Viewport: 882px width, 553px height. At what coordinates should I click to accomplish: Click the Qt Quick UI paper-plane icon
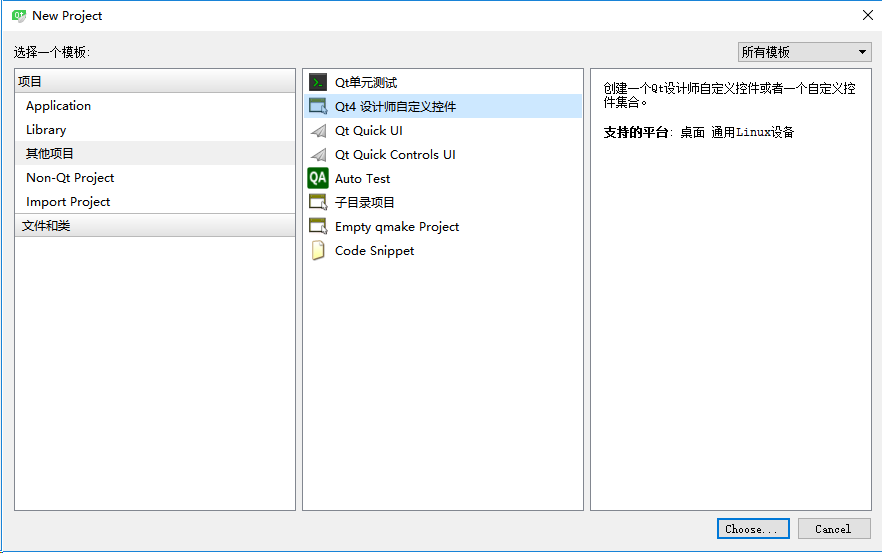point(318,131)
